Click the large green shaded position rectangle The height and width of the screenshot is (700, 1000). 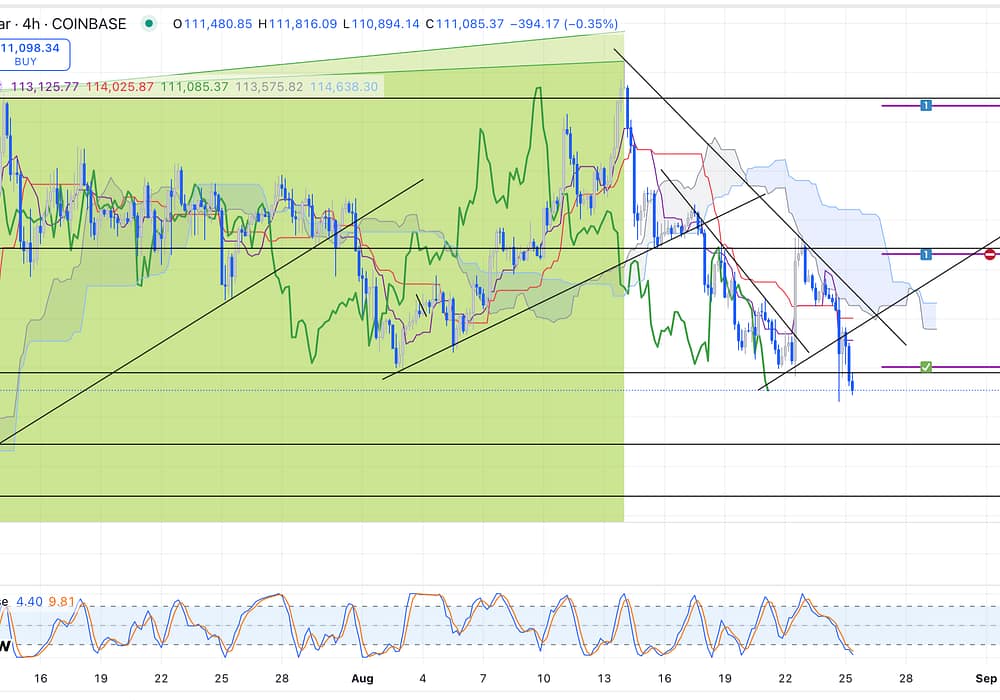click(x=300, y=460)
